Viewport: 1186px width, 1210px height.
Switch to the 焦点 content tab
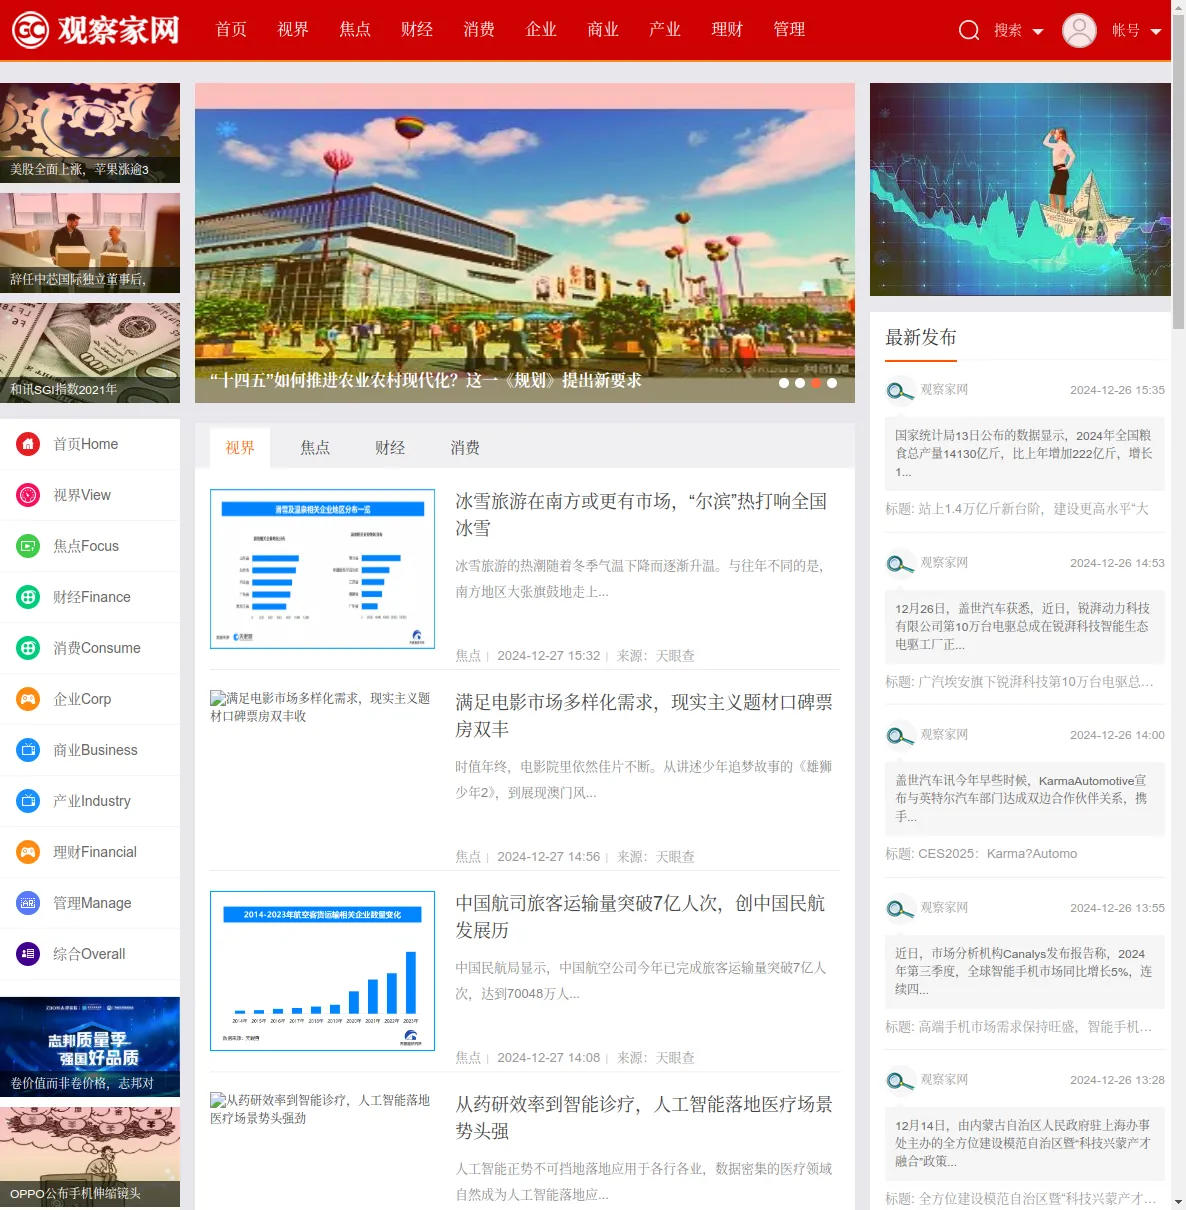(315, 448)
